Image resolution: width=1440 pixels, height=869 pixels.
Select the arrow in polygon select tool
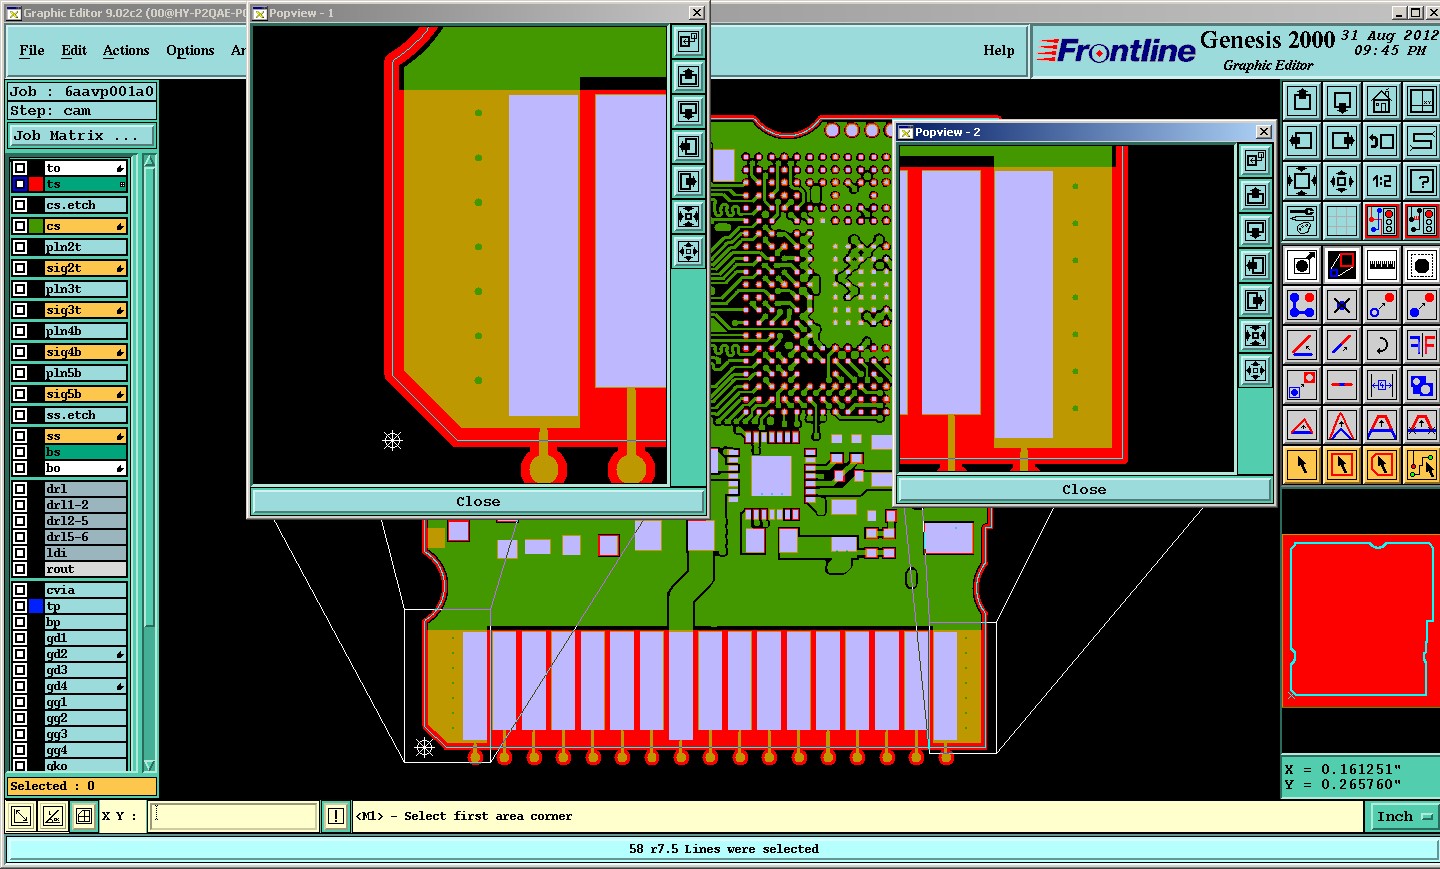click(1382, 465)
